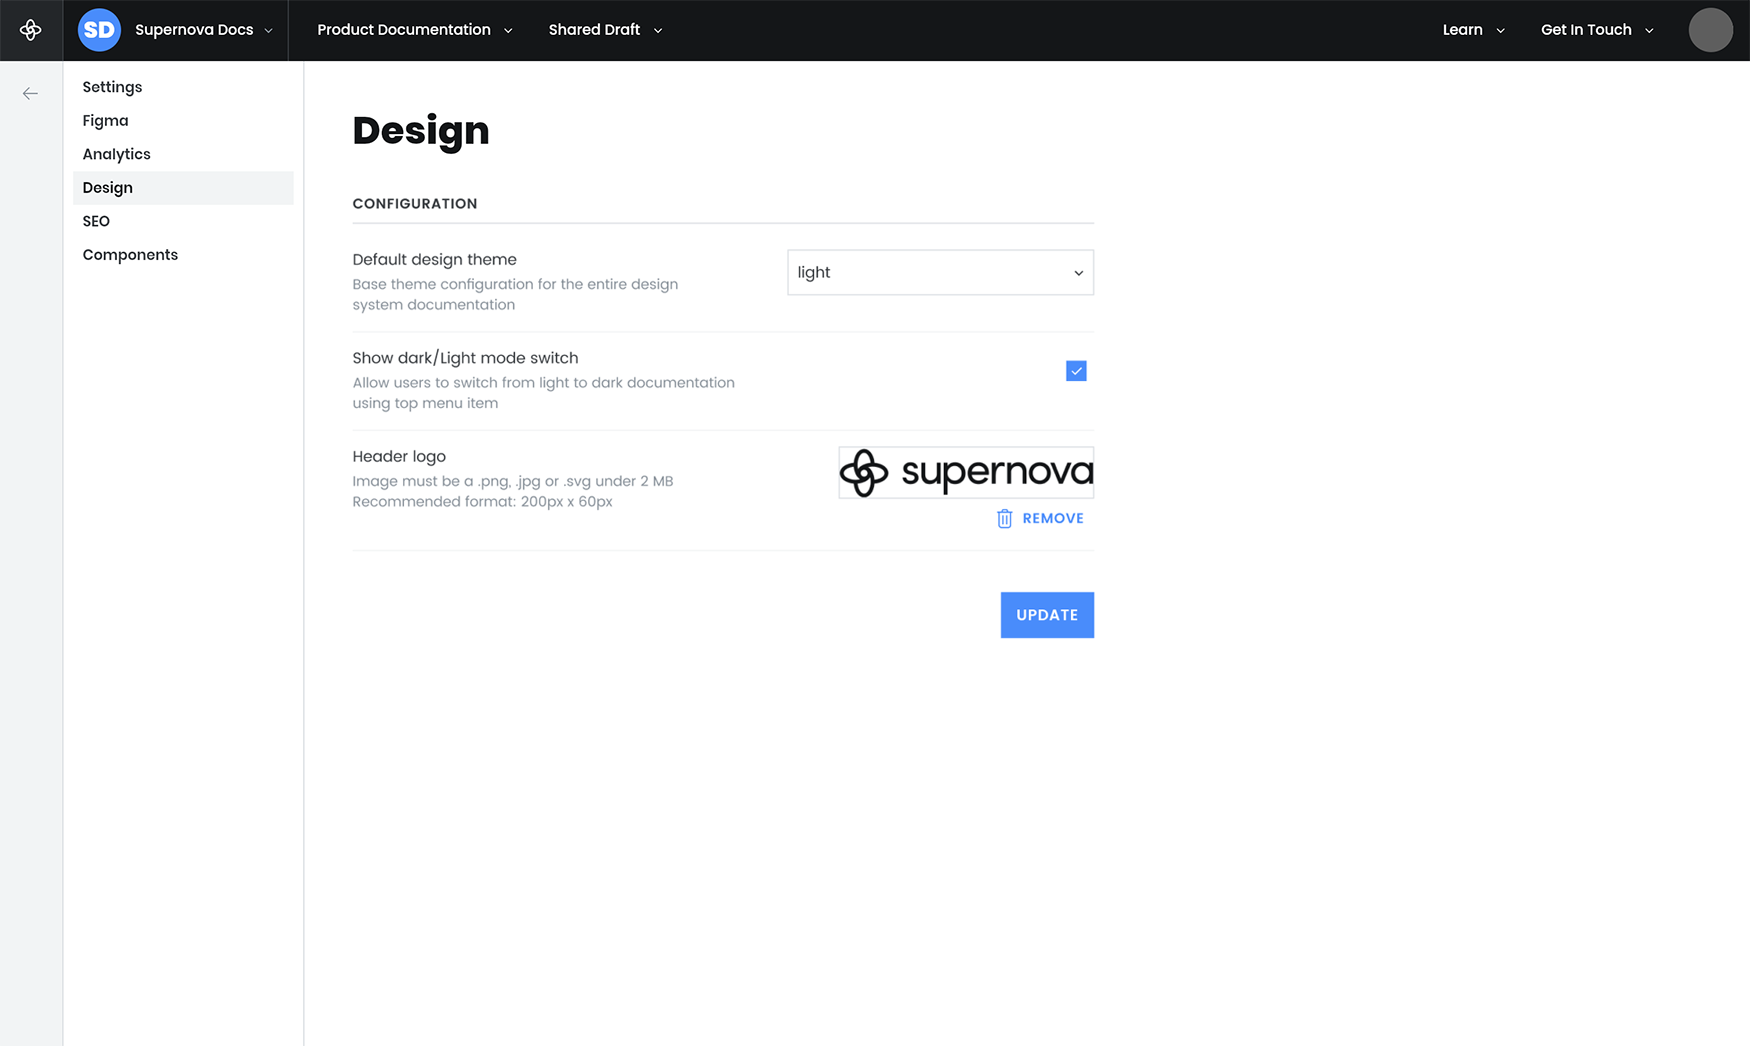Open the Get In Touch dropdown

[1597, 30]
